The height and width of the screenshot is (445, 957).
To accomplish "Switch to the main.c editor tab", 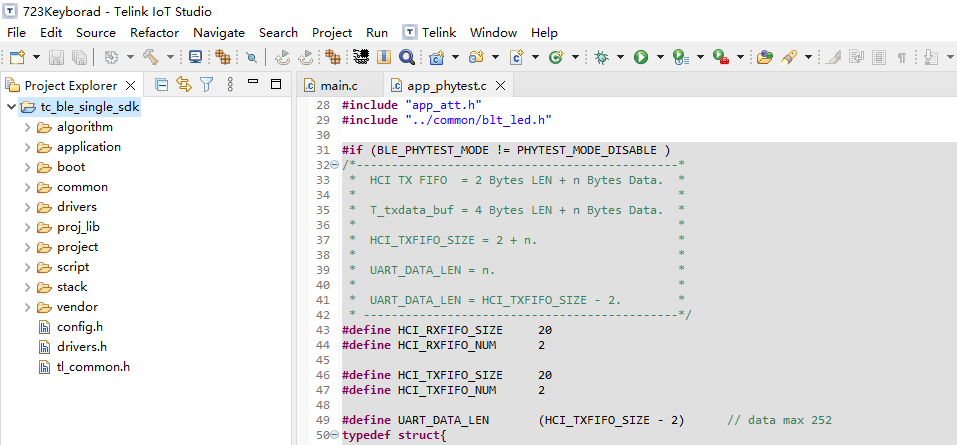I will click(x=339, y=85).
